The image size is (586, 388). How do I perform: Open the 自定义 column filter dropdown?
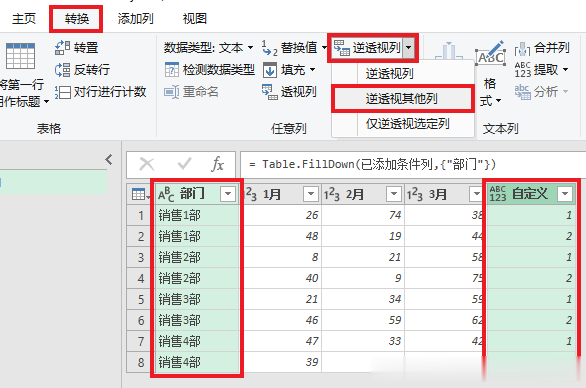(x=565, y=194)
